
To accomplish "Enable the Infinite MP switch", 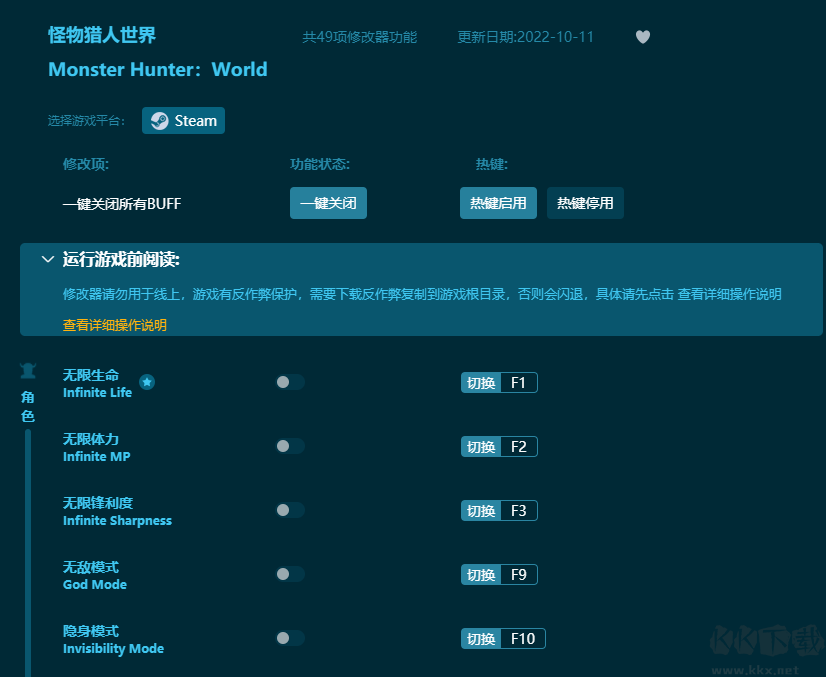I will click(290, 446).
